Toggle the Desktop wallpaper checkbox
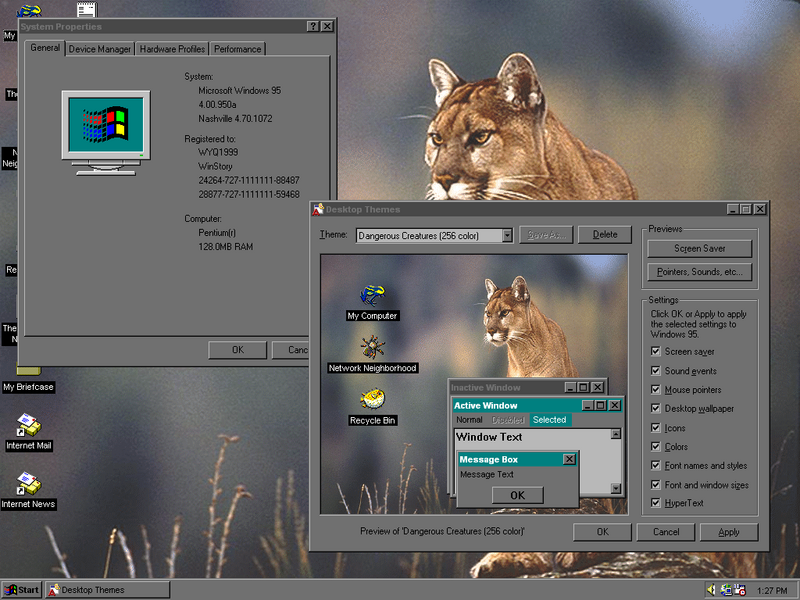The image size is (800, 600). click(656, 409)
